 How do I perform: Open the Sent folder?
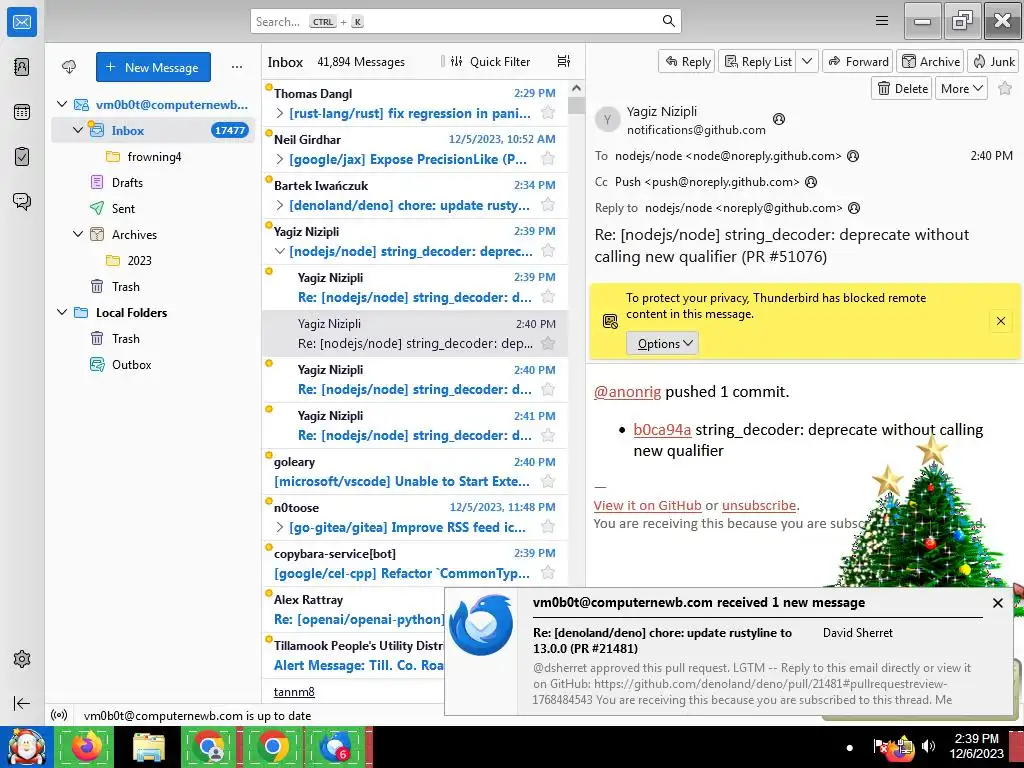(123, 208)
